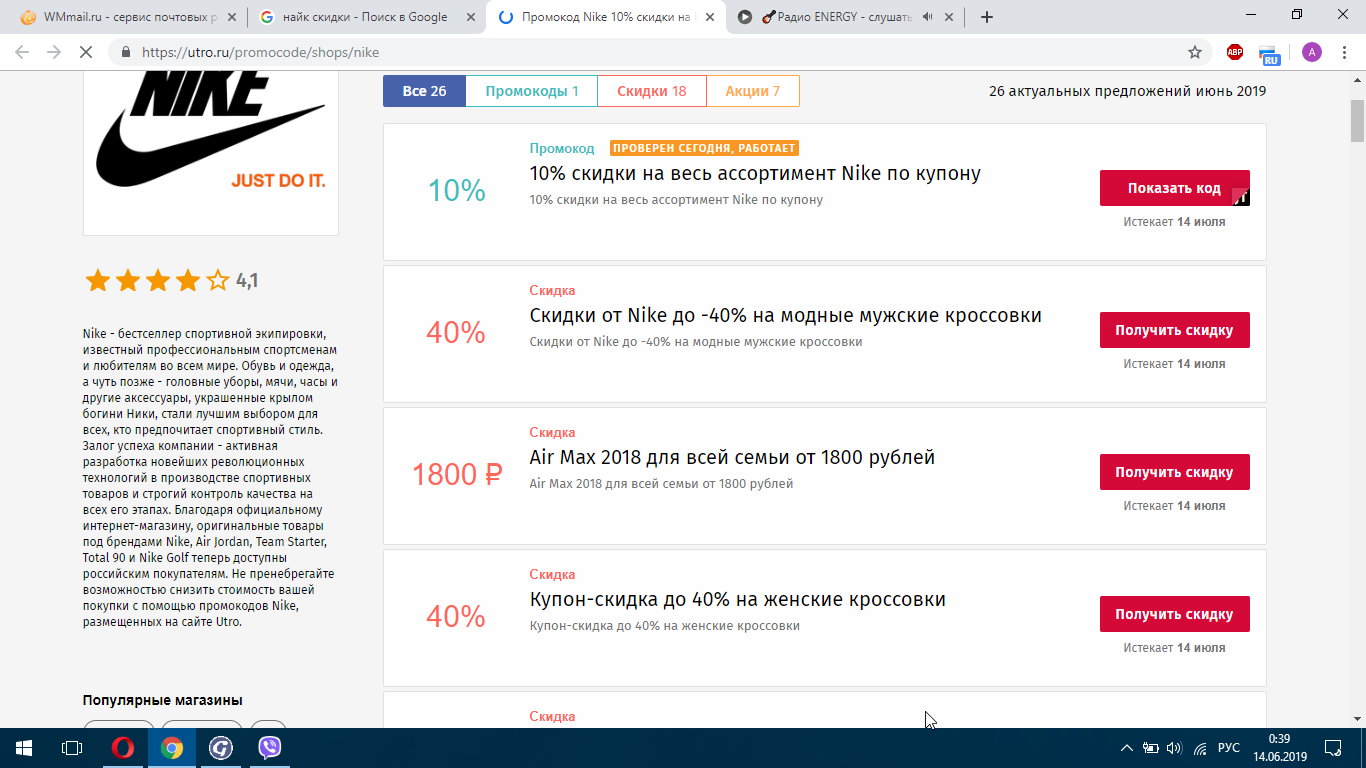Get discount for Air Max 2018 offer
The width and height of the screenshot is (1366, 768).
[1174, 472]
